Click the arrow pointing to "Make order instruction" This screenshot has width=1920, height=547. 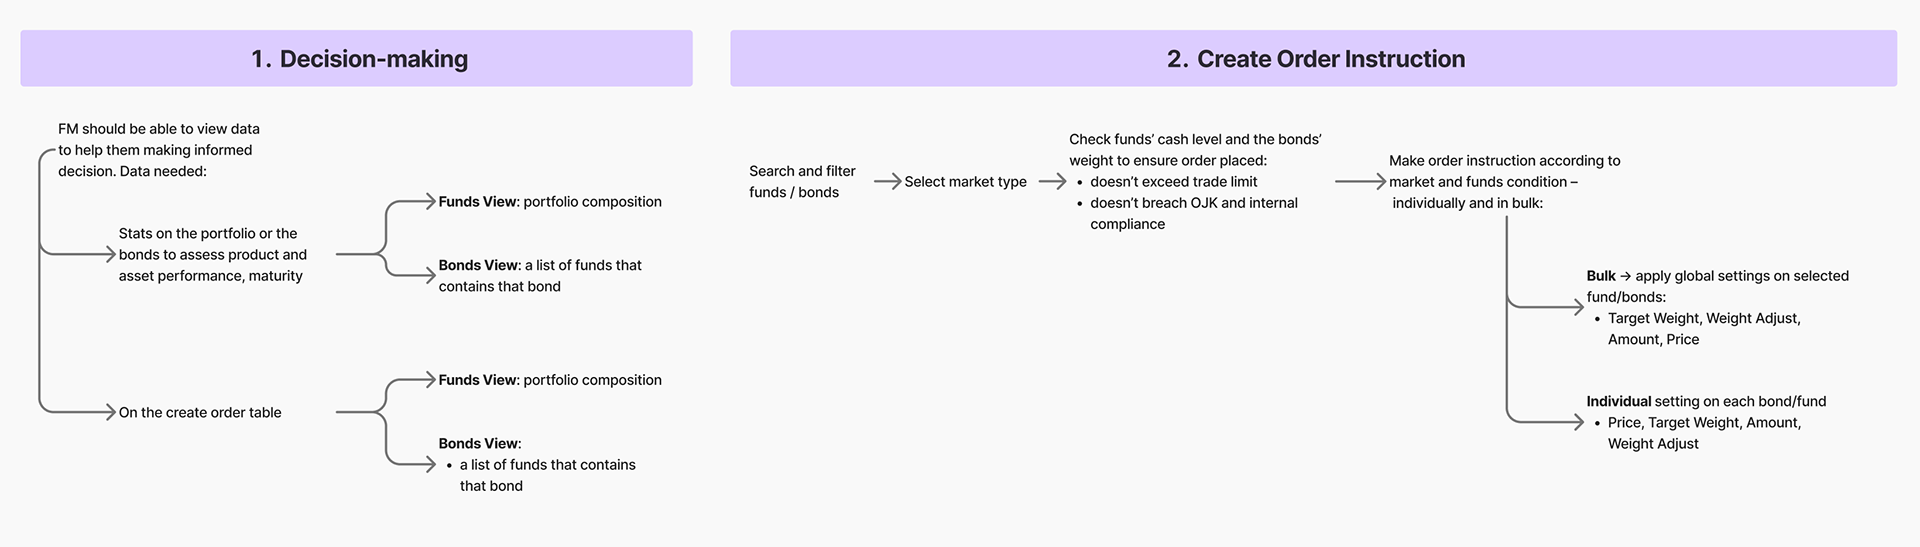(1360, 182)
